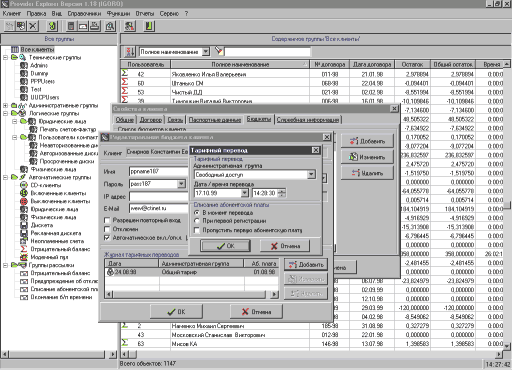The height and width of the screenshot is (370, 512).
Task: Click sigma icon in row 42 of table
Action: pos(125,73)
